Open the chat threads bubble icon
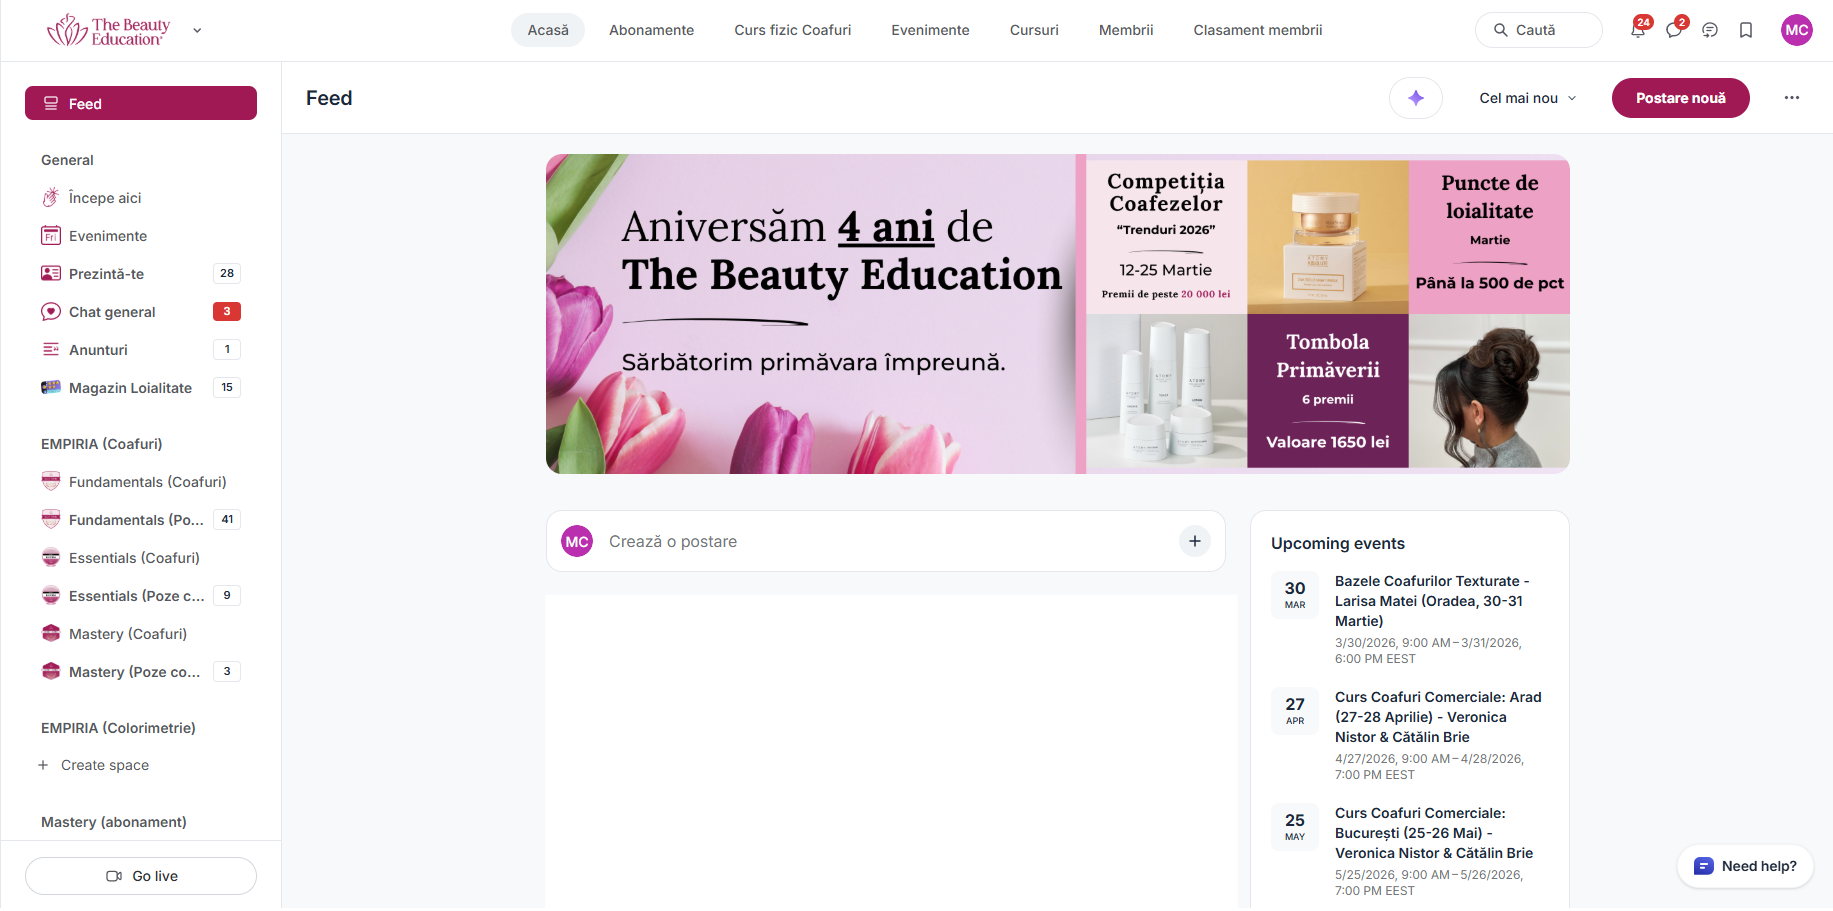 click(x=1710, y=31)
